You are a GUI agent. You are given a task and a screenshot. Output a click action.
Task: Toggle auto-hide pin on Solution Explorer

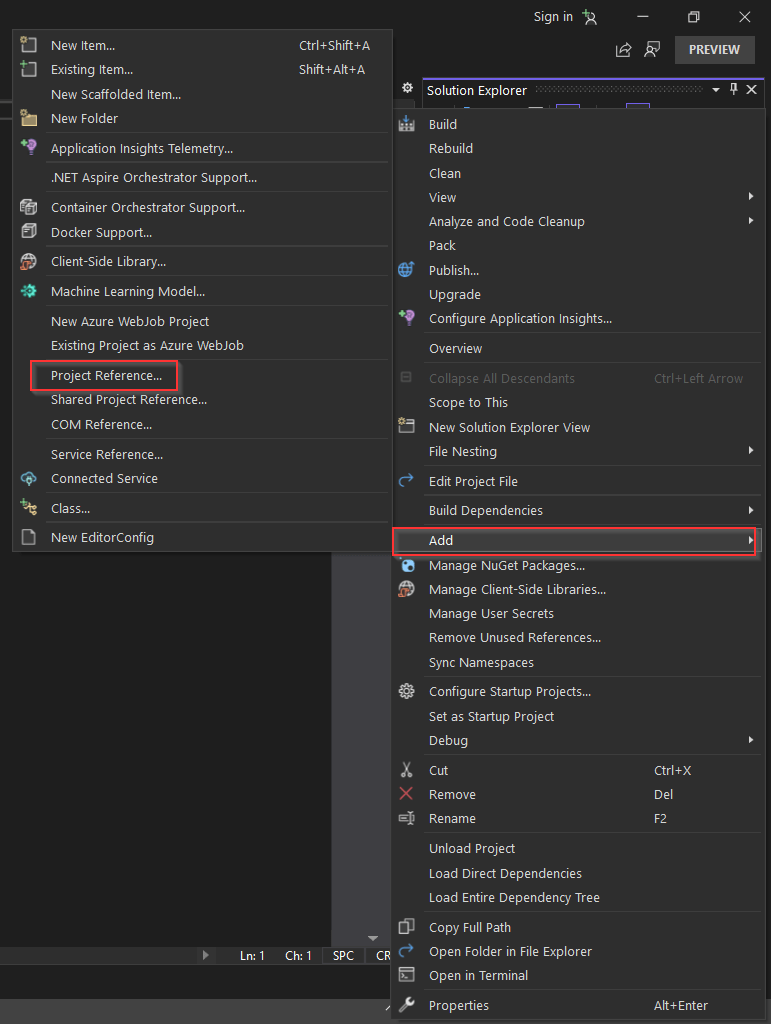[733, 89]
